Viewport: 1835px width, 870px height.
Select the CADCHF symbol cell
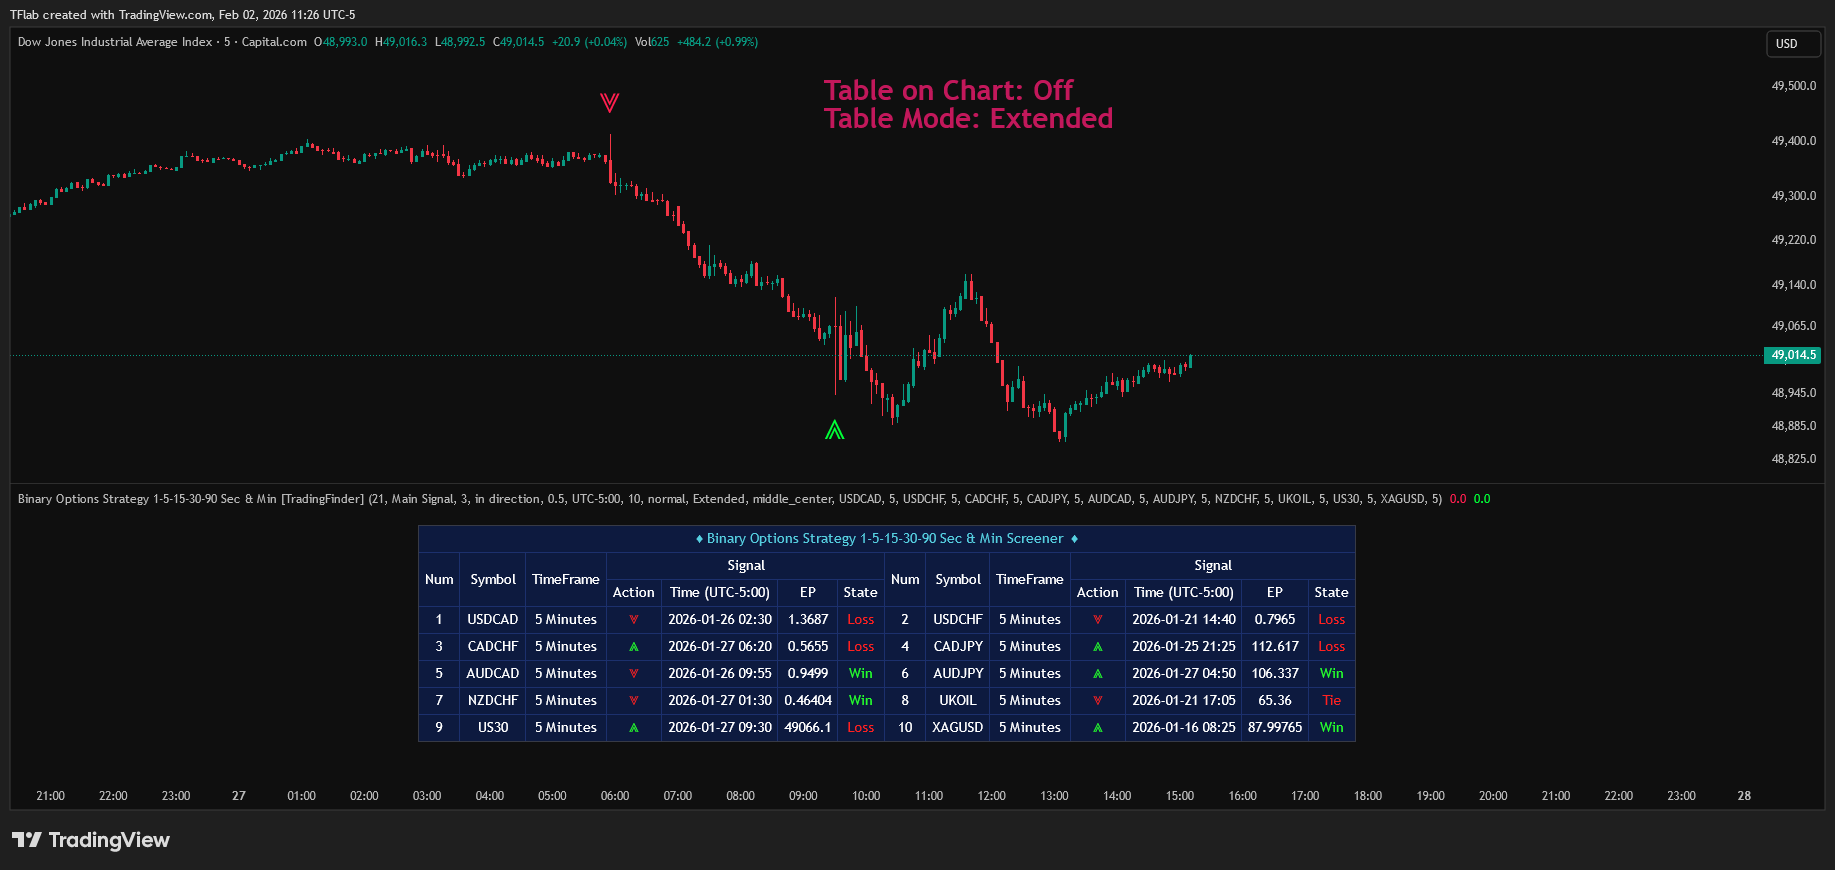coord(493,647)
